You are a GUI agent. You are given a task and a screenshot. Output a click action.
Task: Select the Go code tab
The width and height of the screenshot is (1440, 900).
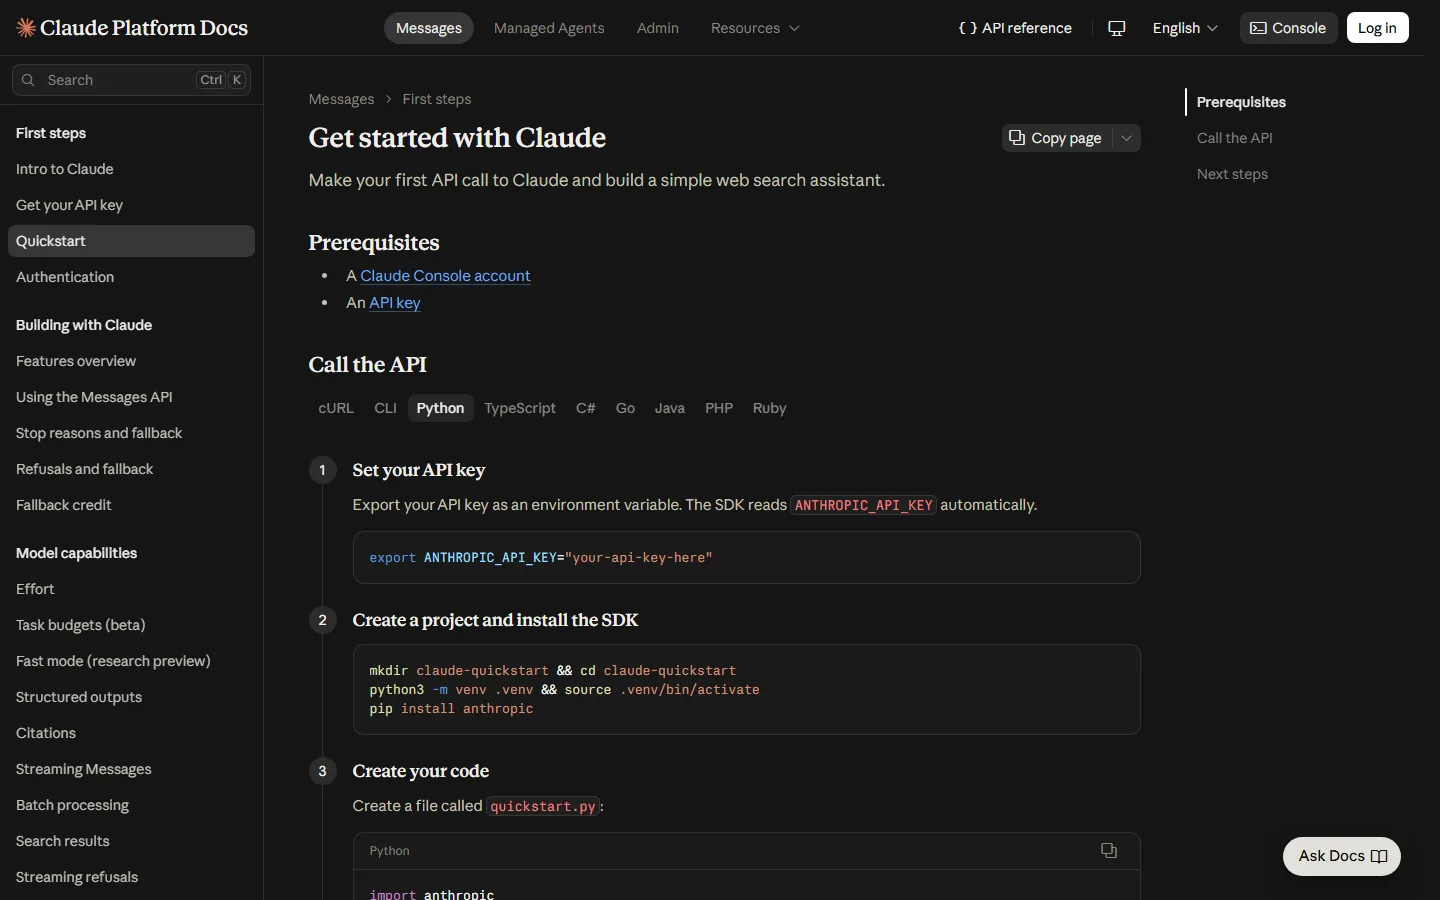pos(625,408)
